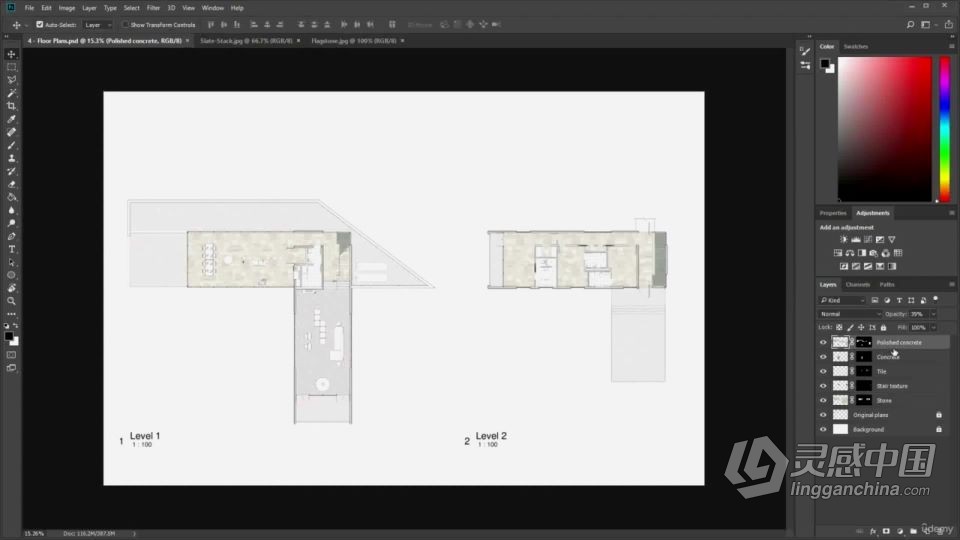Add a Levels adjustment
960x540 pixels.
point(856,239)
